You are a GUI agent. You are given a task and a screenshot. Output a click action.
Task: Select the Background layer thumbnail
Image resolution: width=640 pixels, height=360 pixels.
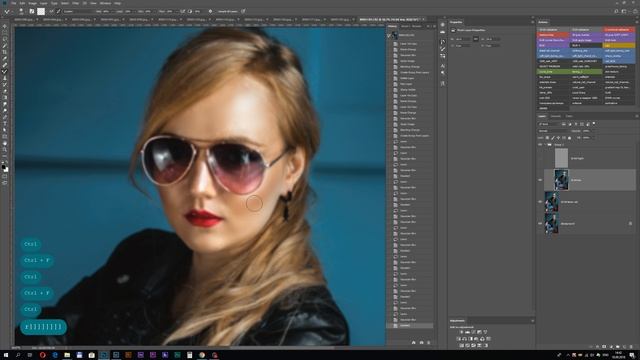(552, 224)
